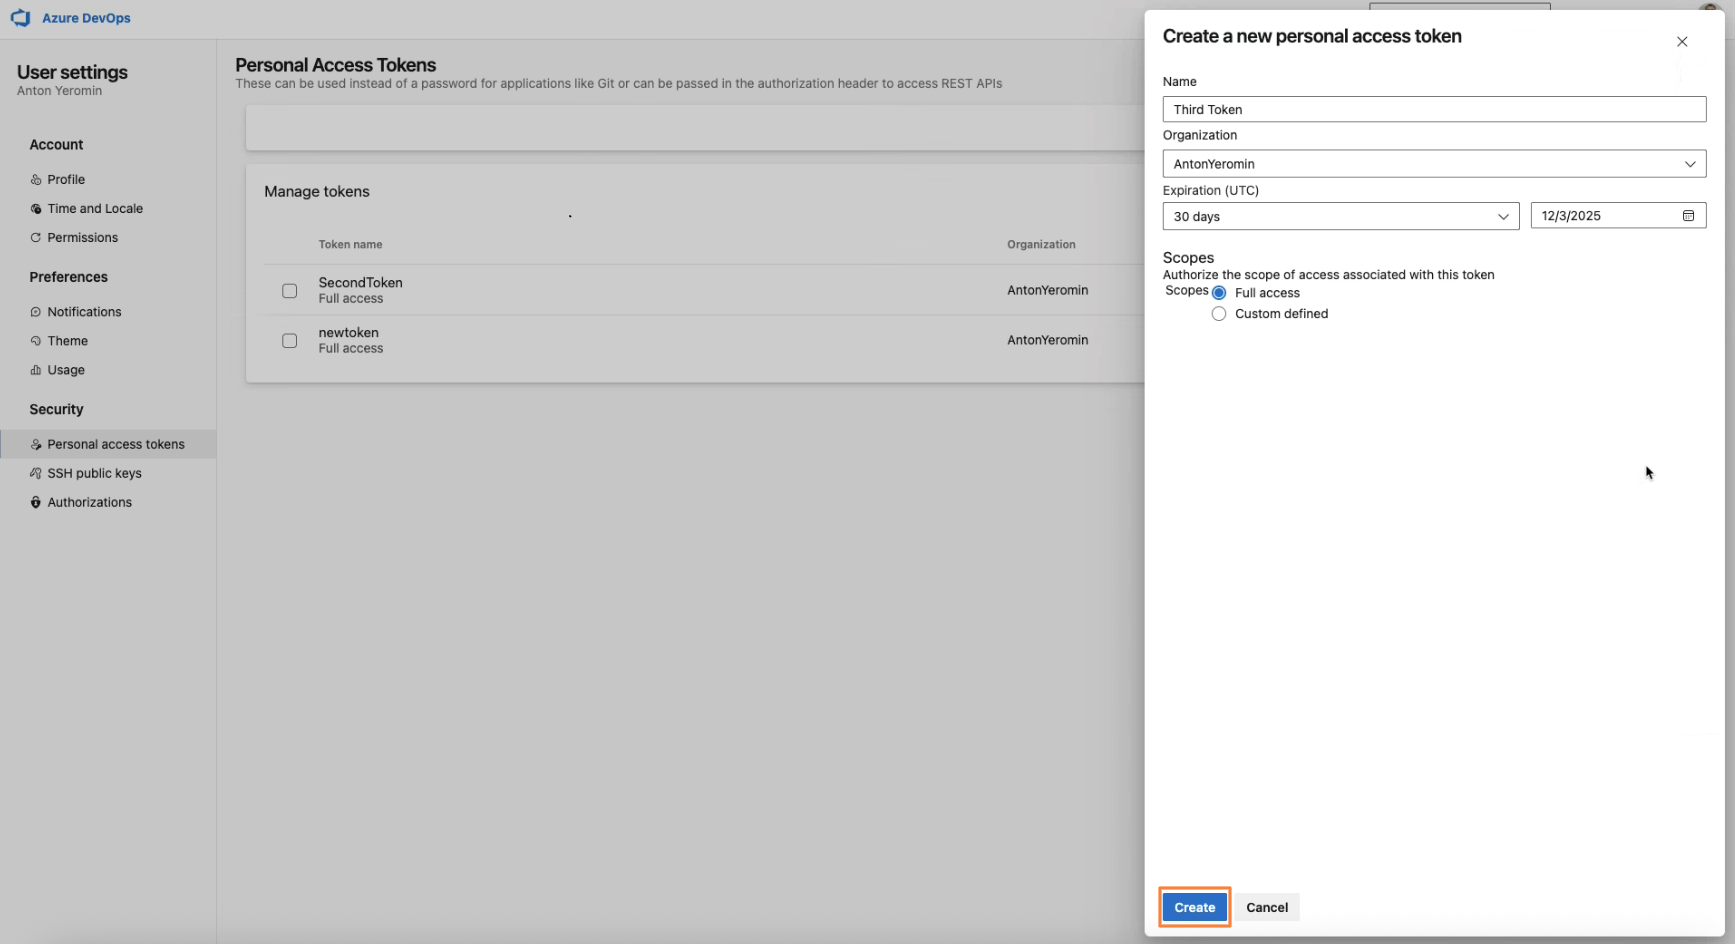Open the 30 days expiration dropdown
The image size is (1735, 944).
[1340, 217]
